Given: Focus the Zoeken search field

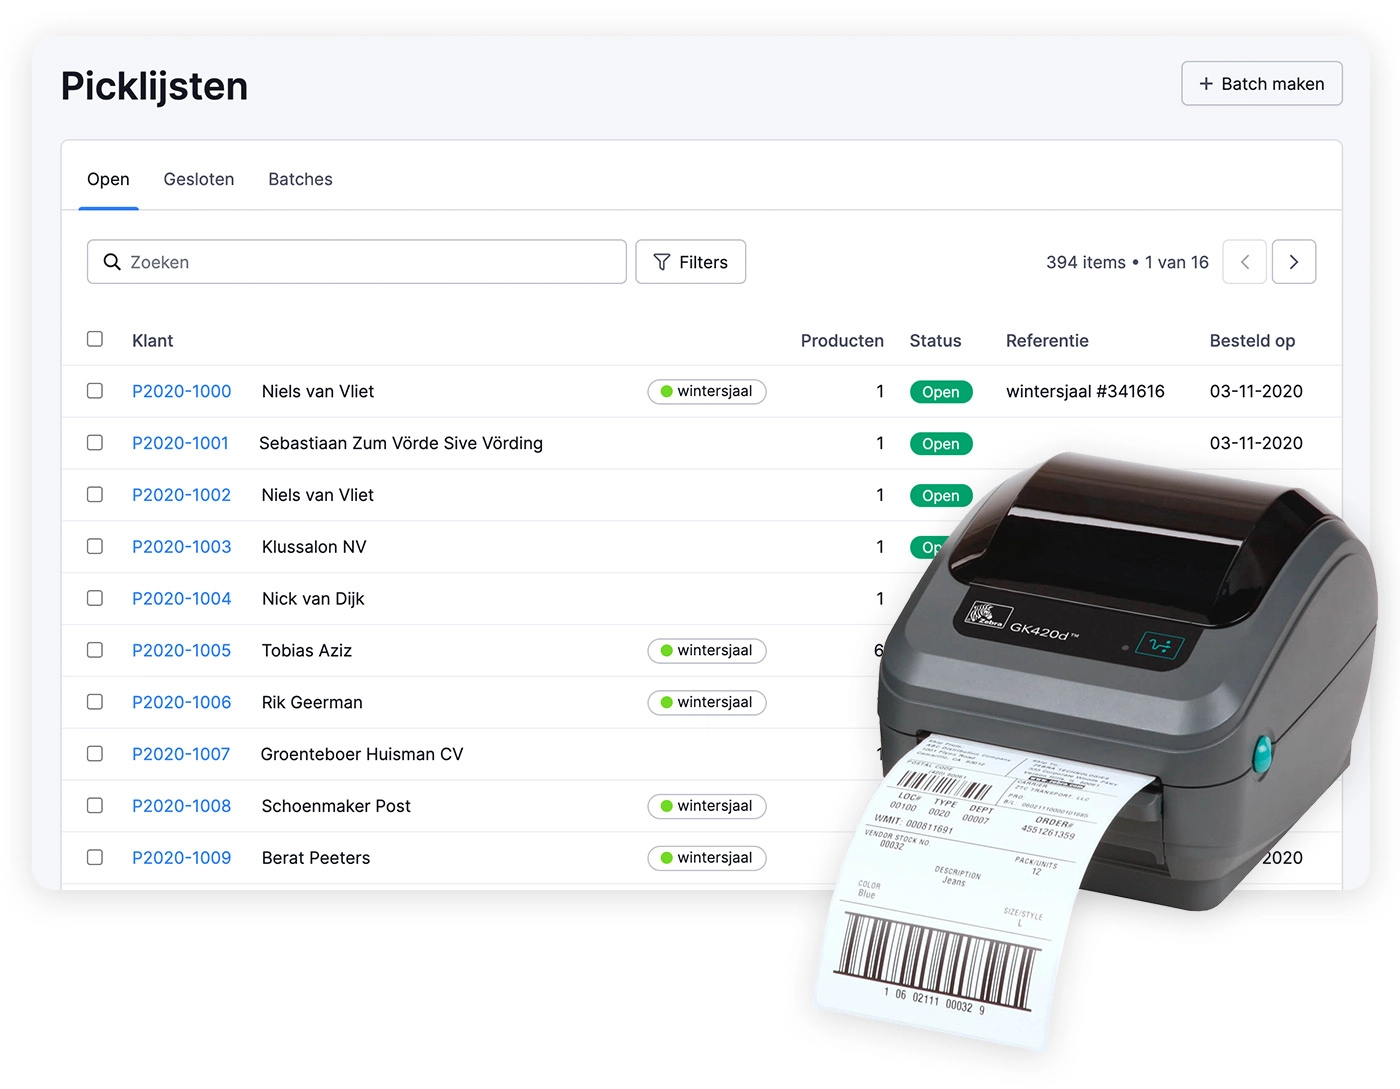Looking at the screenshot, I should [x=370, y=262].
